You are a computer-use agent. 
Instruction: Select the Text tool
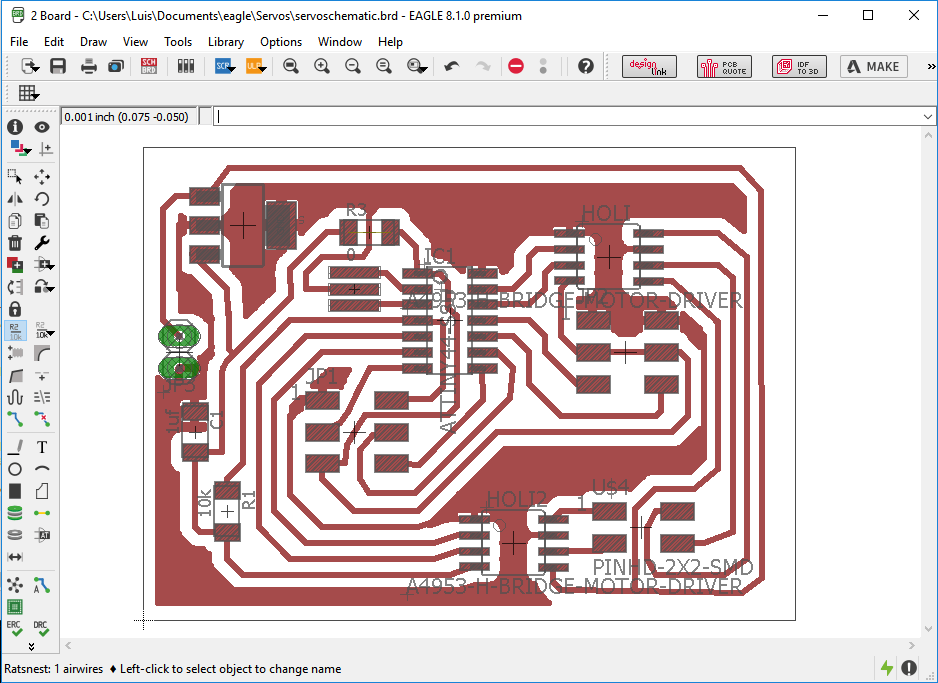point(42,447)
